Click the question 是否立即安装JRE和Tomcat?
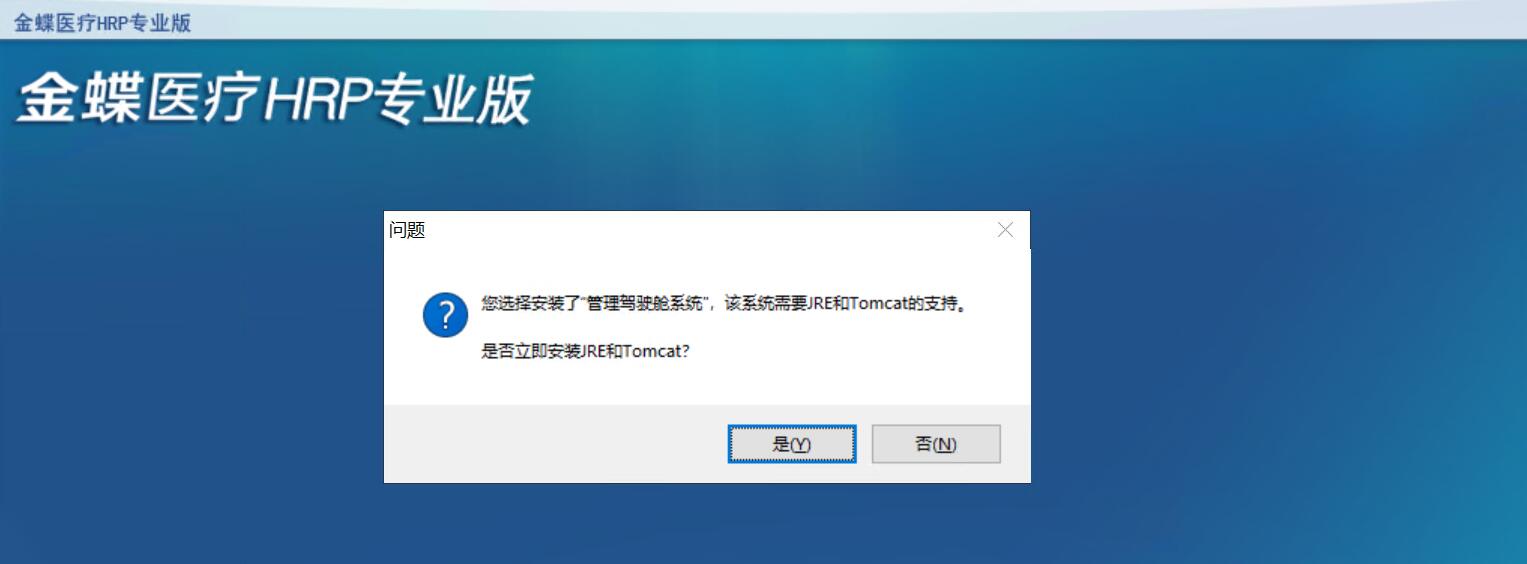Image resolution: width=1527 pixels, height=564 pixels. 585,353
